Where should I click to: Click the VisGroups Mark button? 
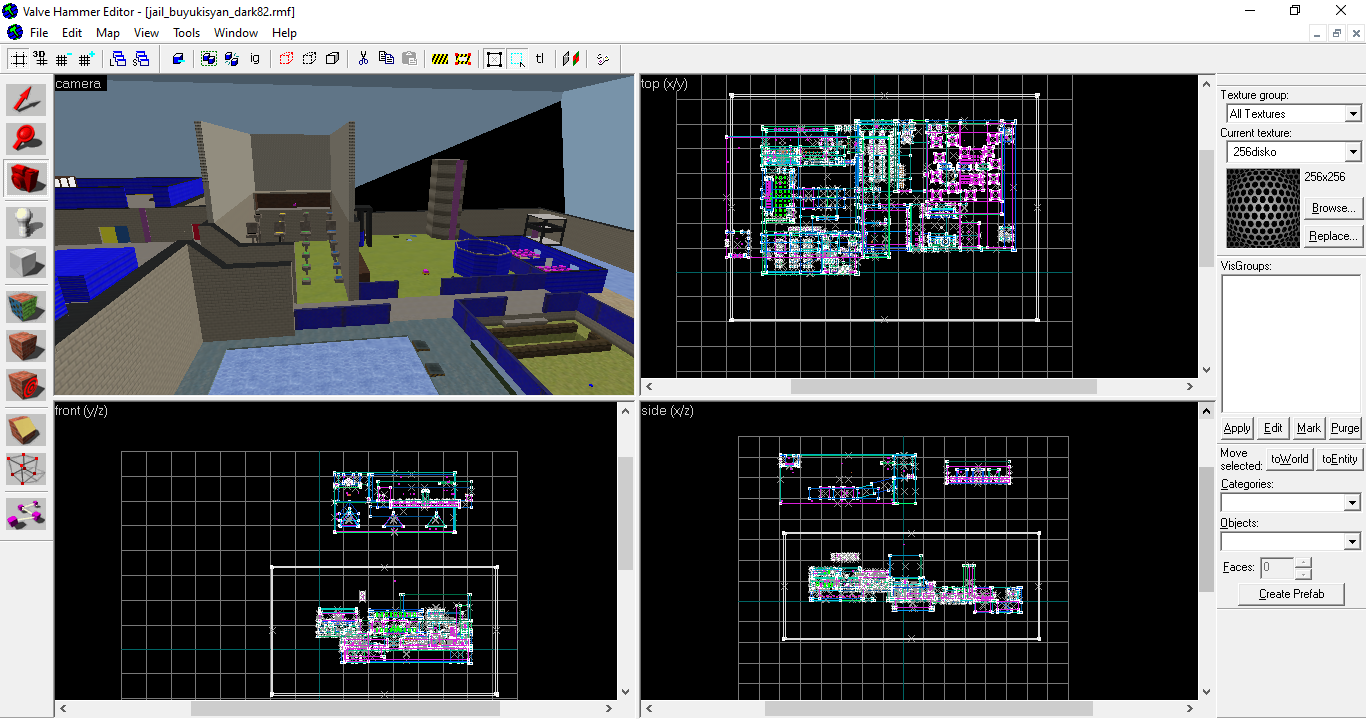pyautogui.click(x=1309, y=428)
